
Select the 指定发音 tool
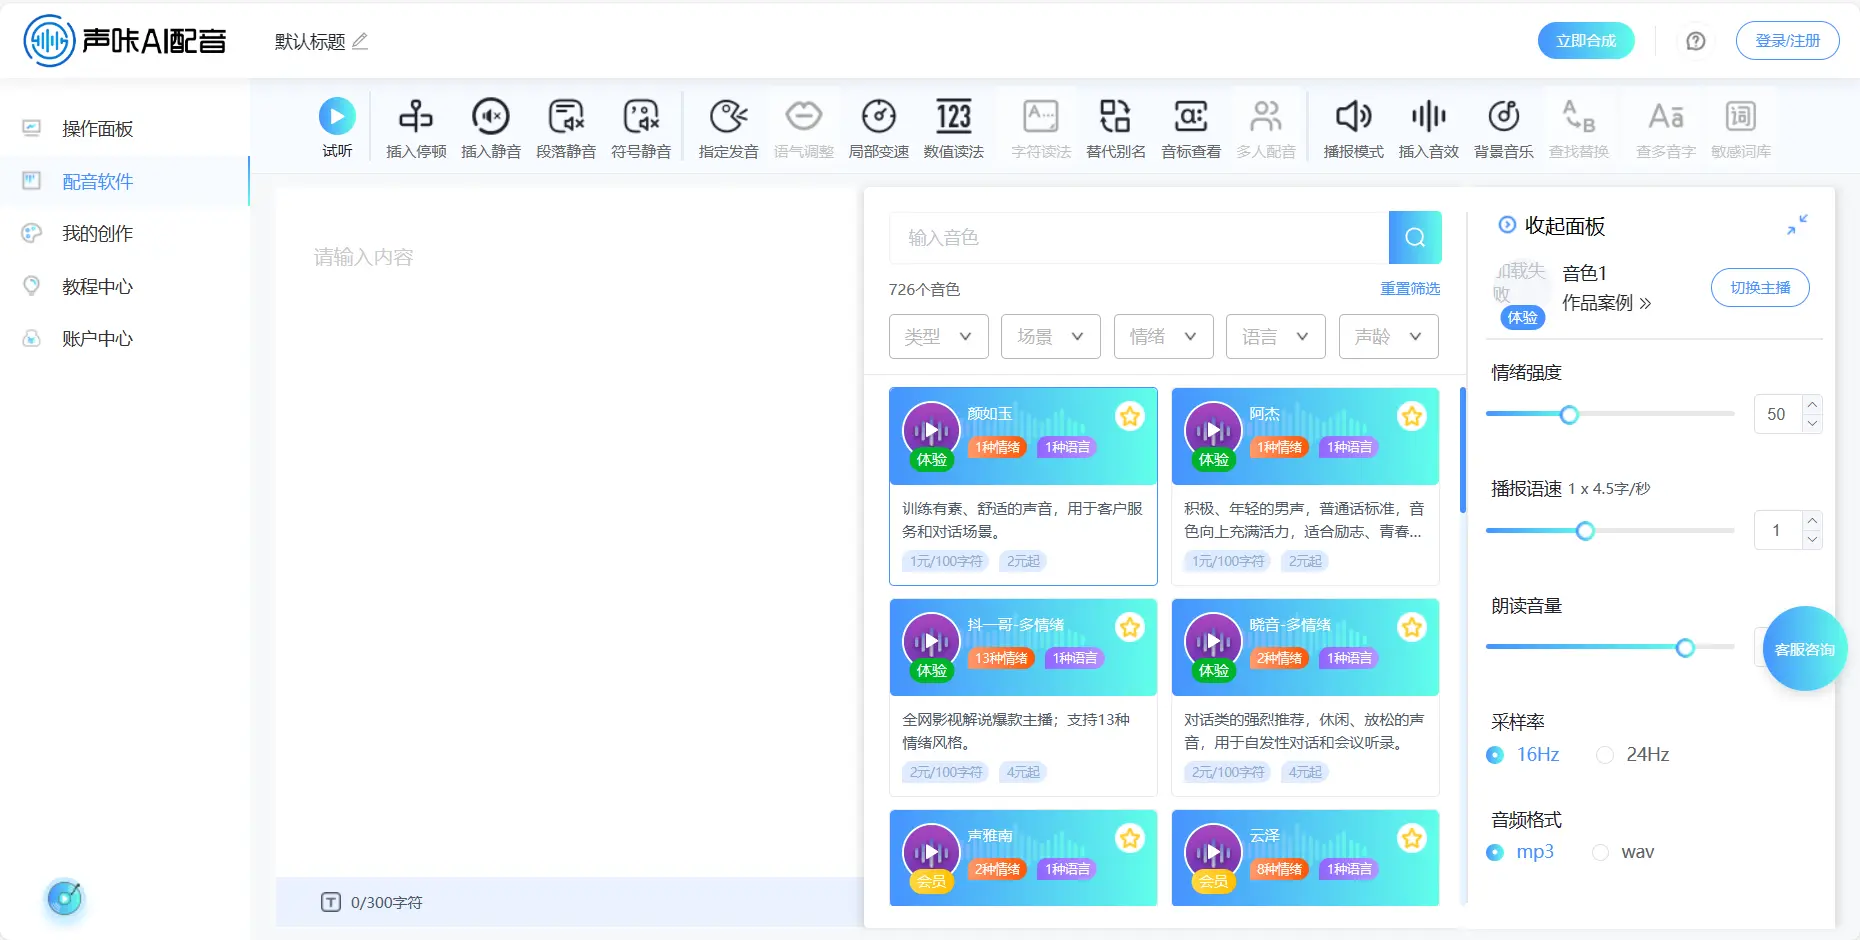728,125
